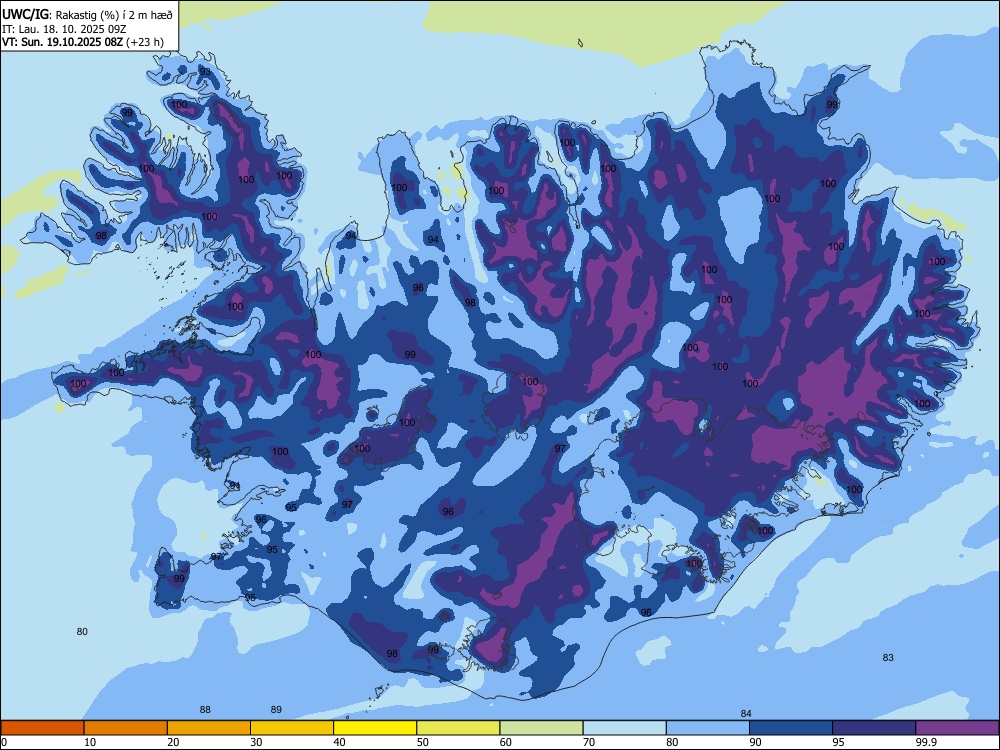Select the pale blue 70–80 legend swatch
Image resolution: width=1000 pixels, height=750 pixels.
tap(624, 728)
